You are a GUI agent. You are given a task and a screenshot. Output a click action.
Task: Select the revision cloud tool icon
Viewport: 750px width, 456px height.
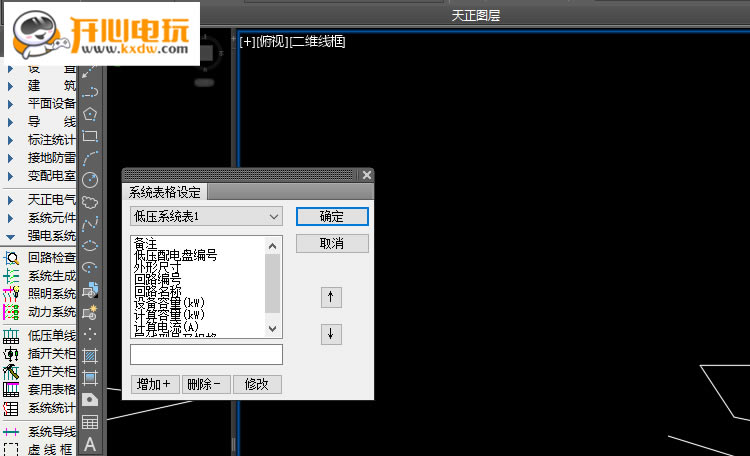click(90, 202)
